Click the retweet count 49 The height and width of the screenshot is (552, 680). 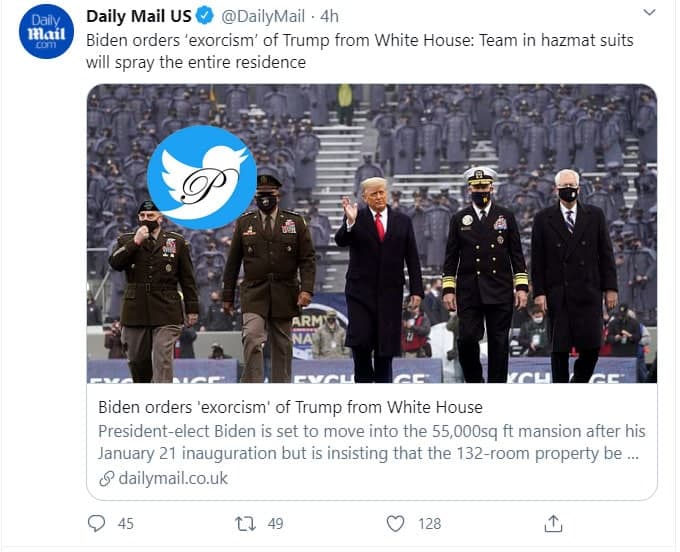coord(277,523)
